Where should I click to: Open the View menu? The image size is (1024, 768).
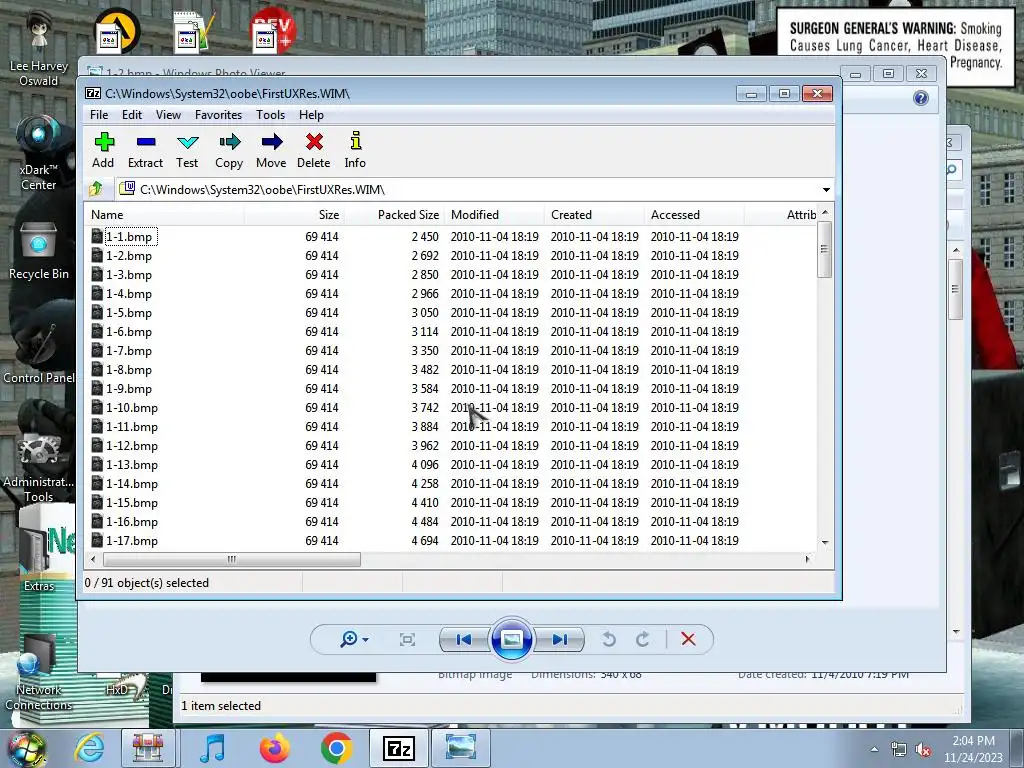(168, 115)
